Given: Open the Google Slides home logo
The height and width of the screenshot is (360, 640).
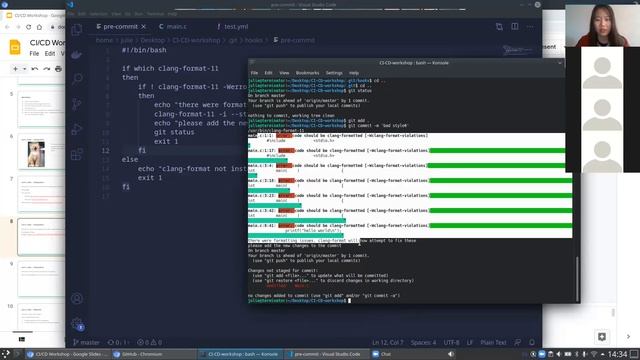Looking at the screenshot, I should point(15,47).
